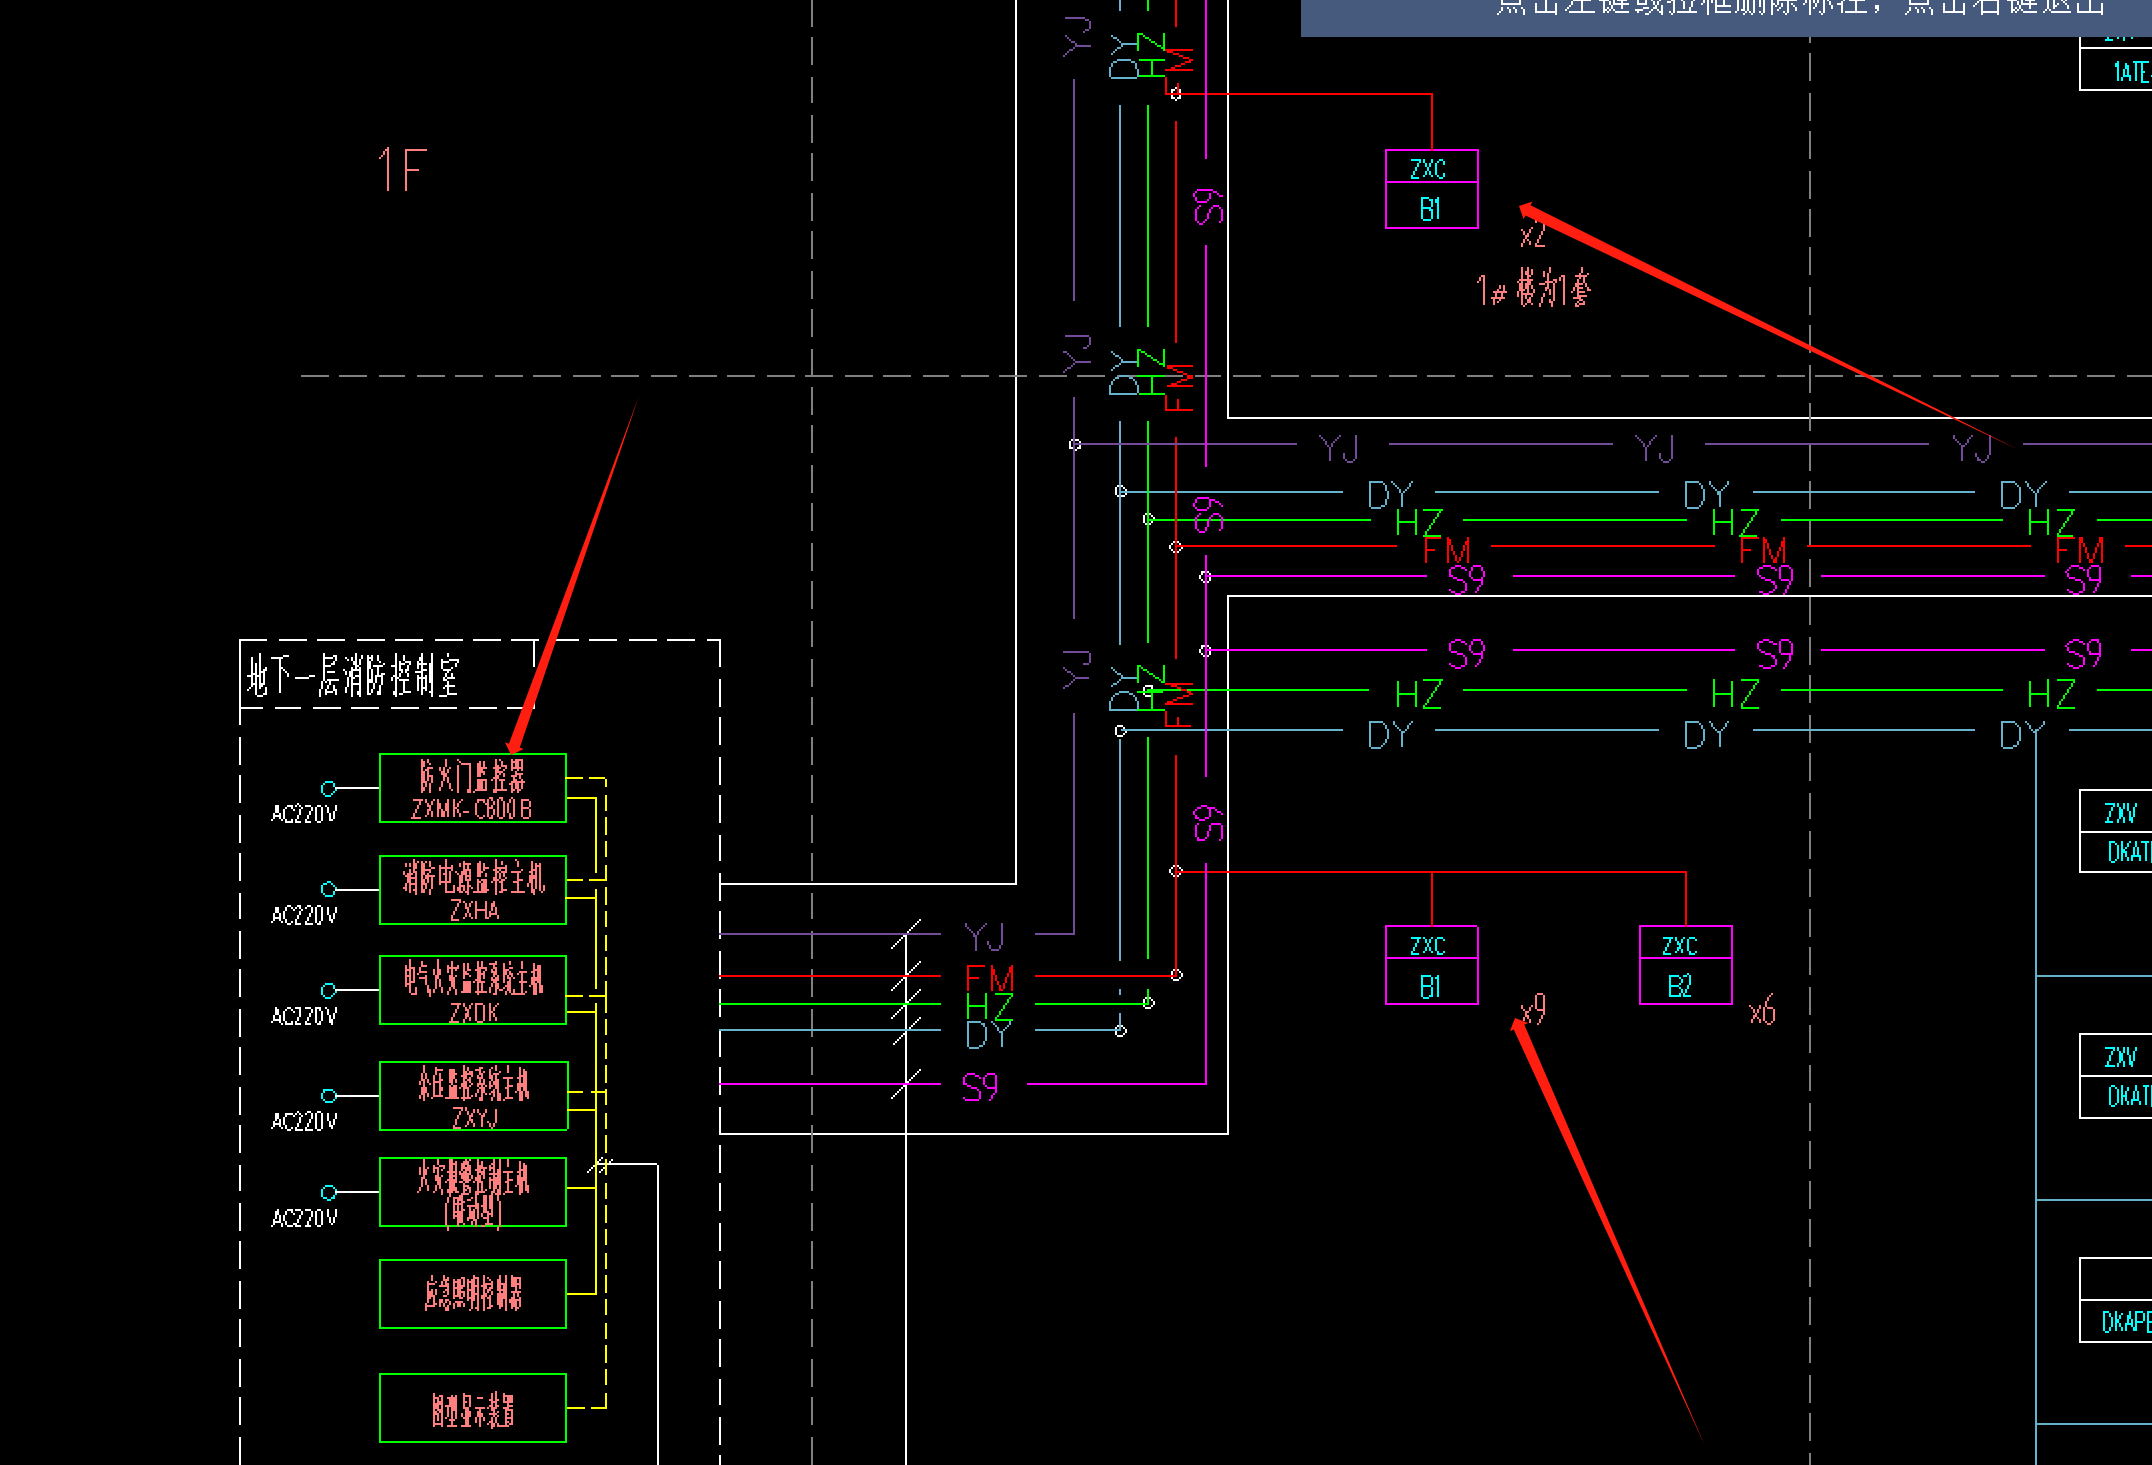Click power terminal circle of 消防电源监控主机
Image resolution: width=2152 pixels, height=1465 pixels.
[x=328, y=889]
